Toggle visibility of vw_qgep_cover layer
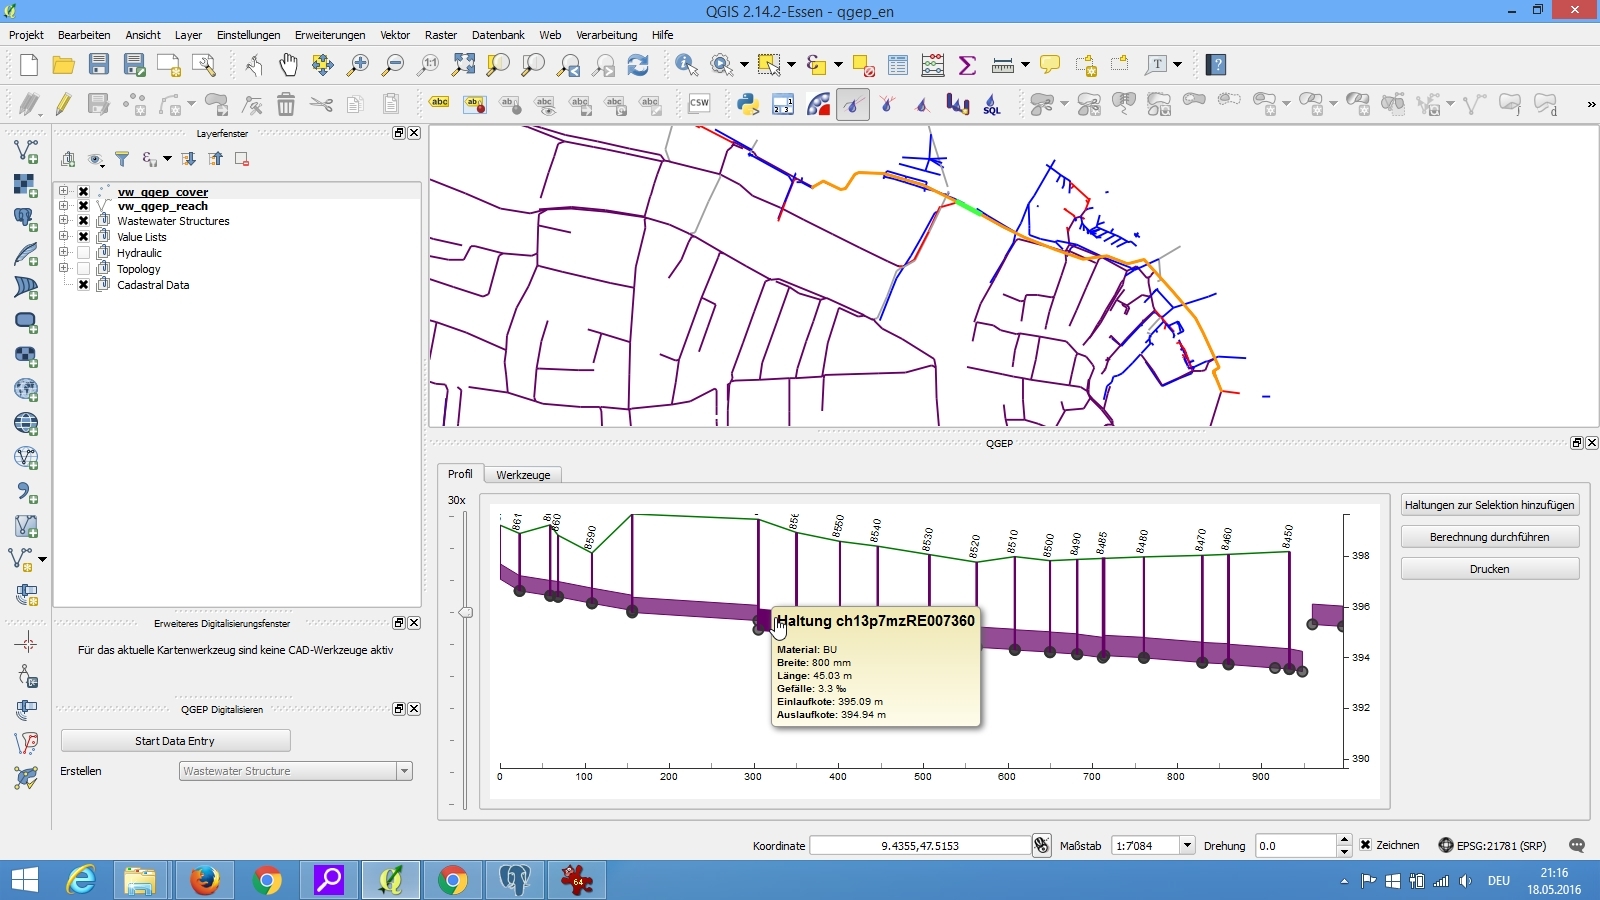 [84, 192]
